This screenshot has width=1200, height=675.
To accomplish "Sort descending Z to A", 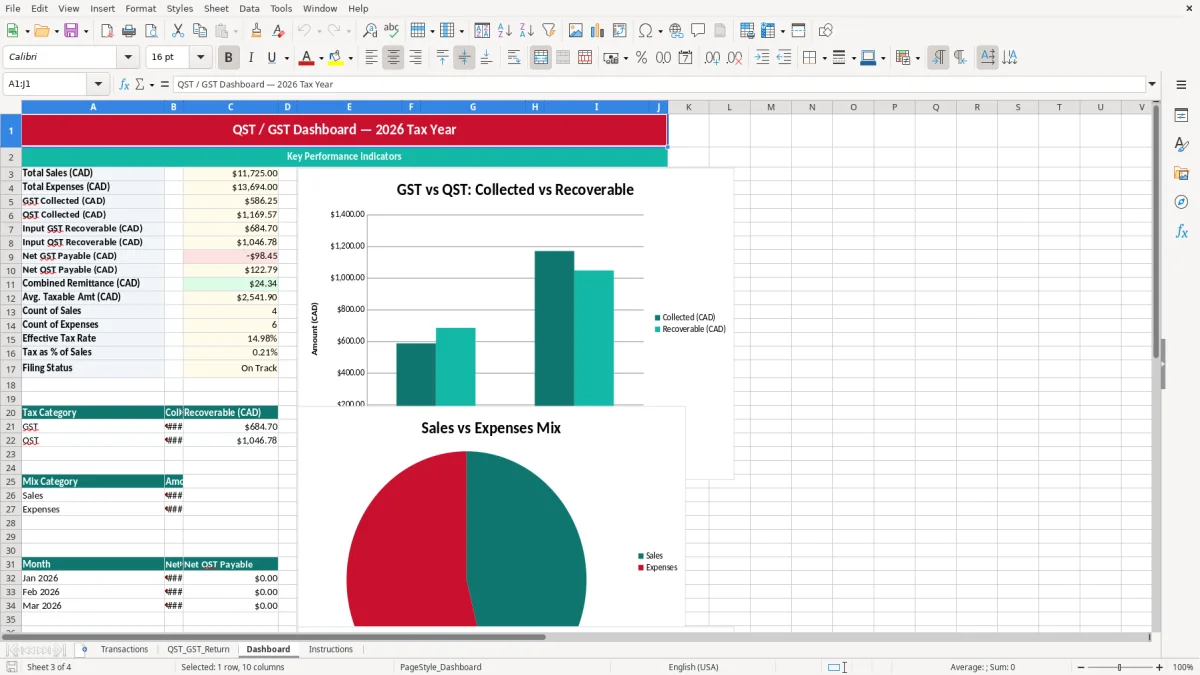I will pyautogui.click(x=527, y=31).
